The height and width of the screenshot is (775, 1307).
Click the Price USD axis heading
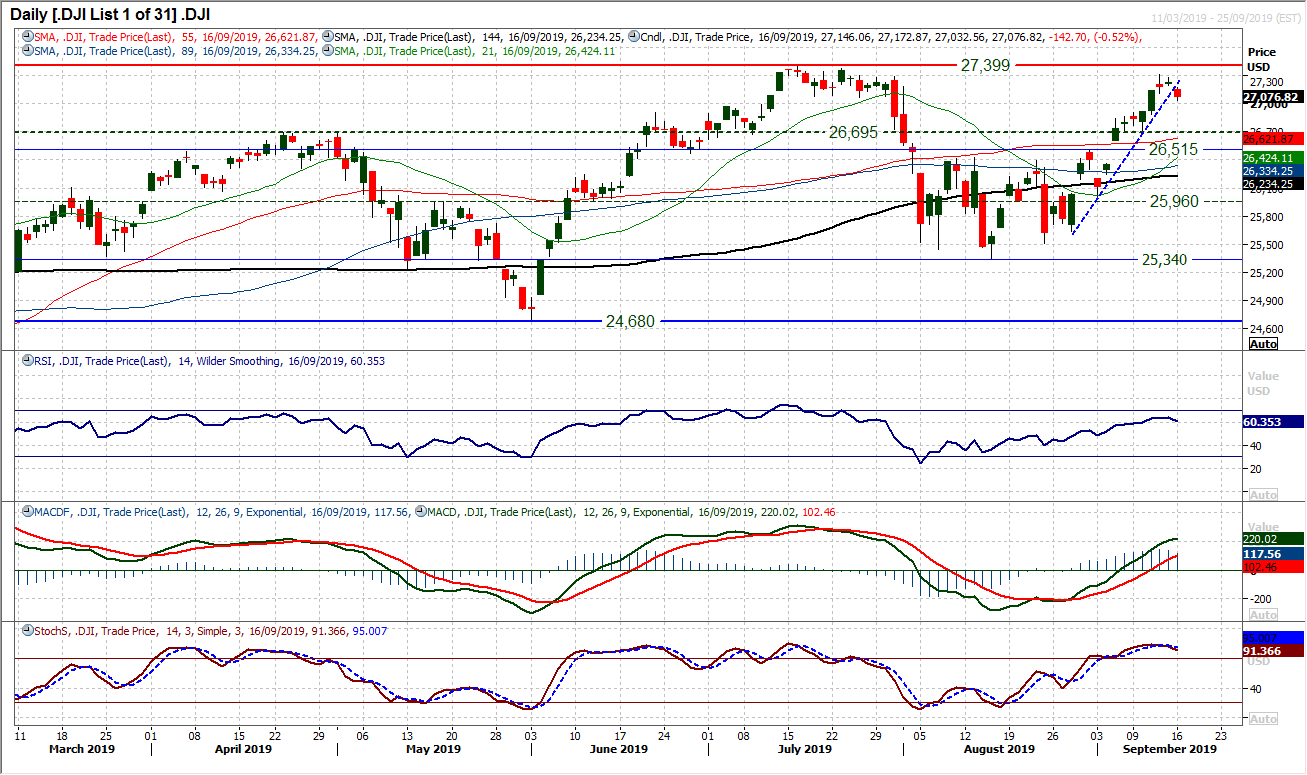(x=1262, y=60)
